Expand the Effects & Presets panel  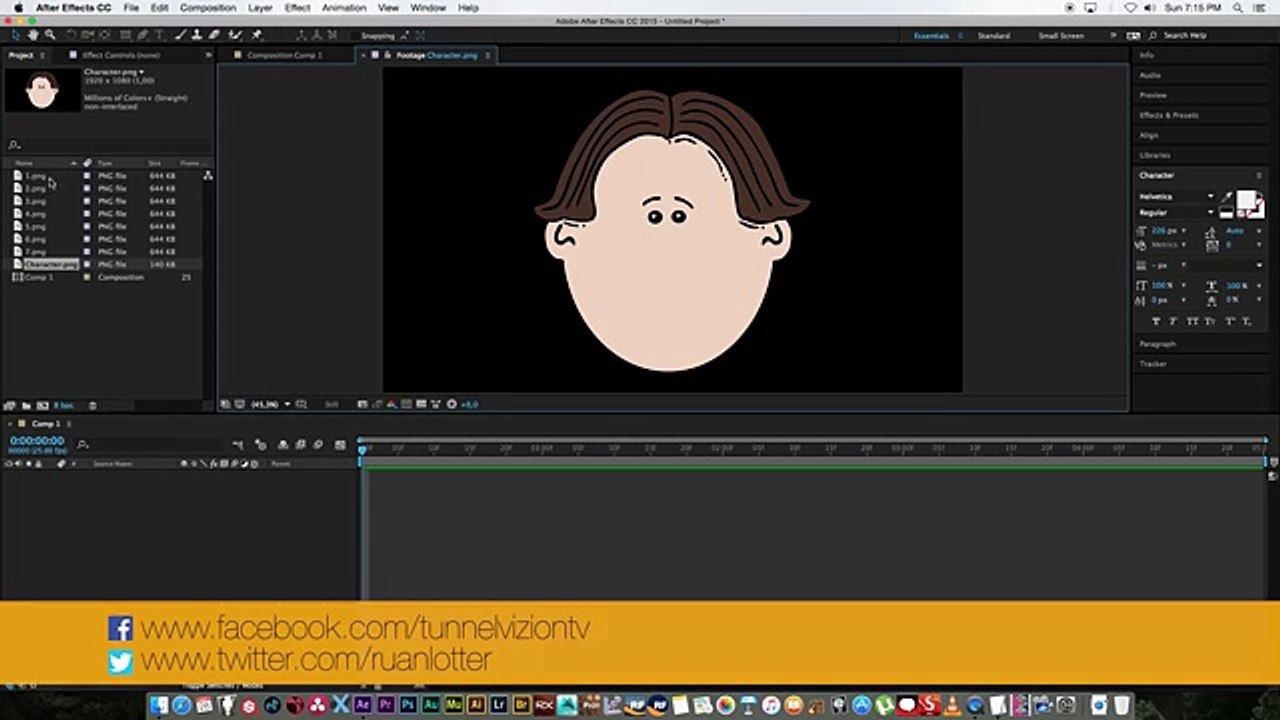(1169, 115)
